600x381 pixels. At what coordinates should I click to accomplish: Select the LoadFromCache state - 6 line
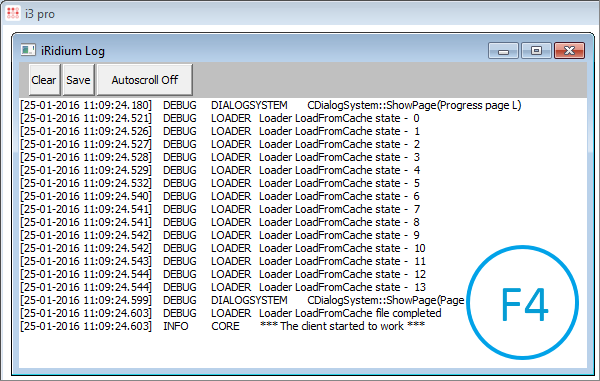click(220, 196)
